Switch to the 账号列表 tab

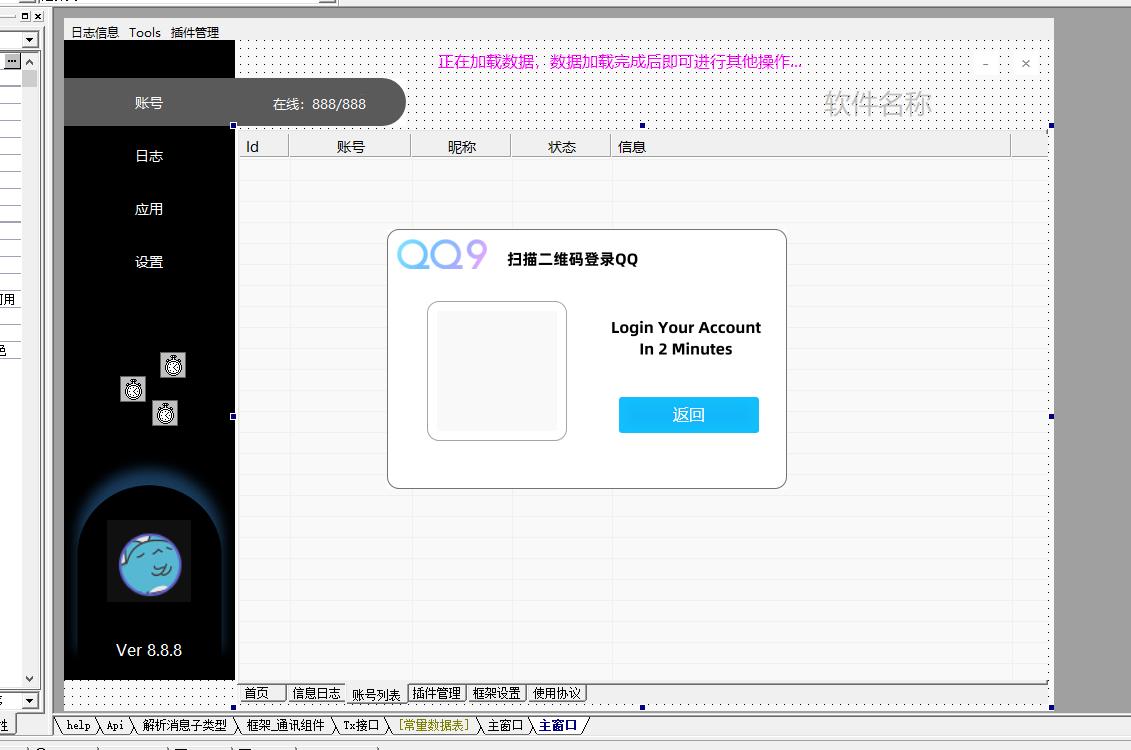click(376, 694)
